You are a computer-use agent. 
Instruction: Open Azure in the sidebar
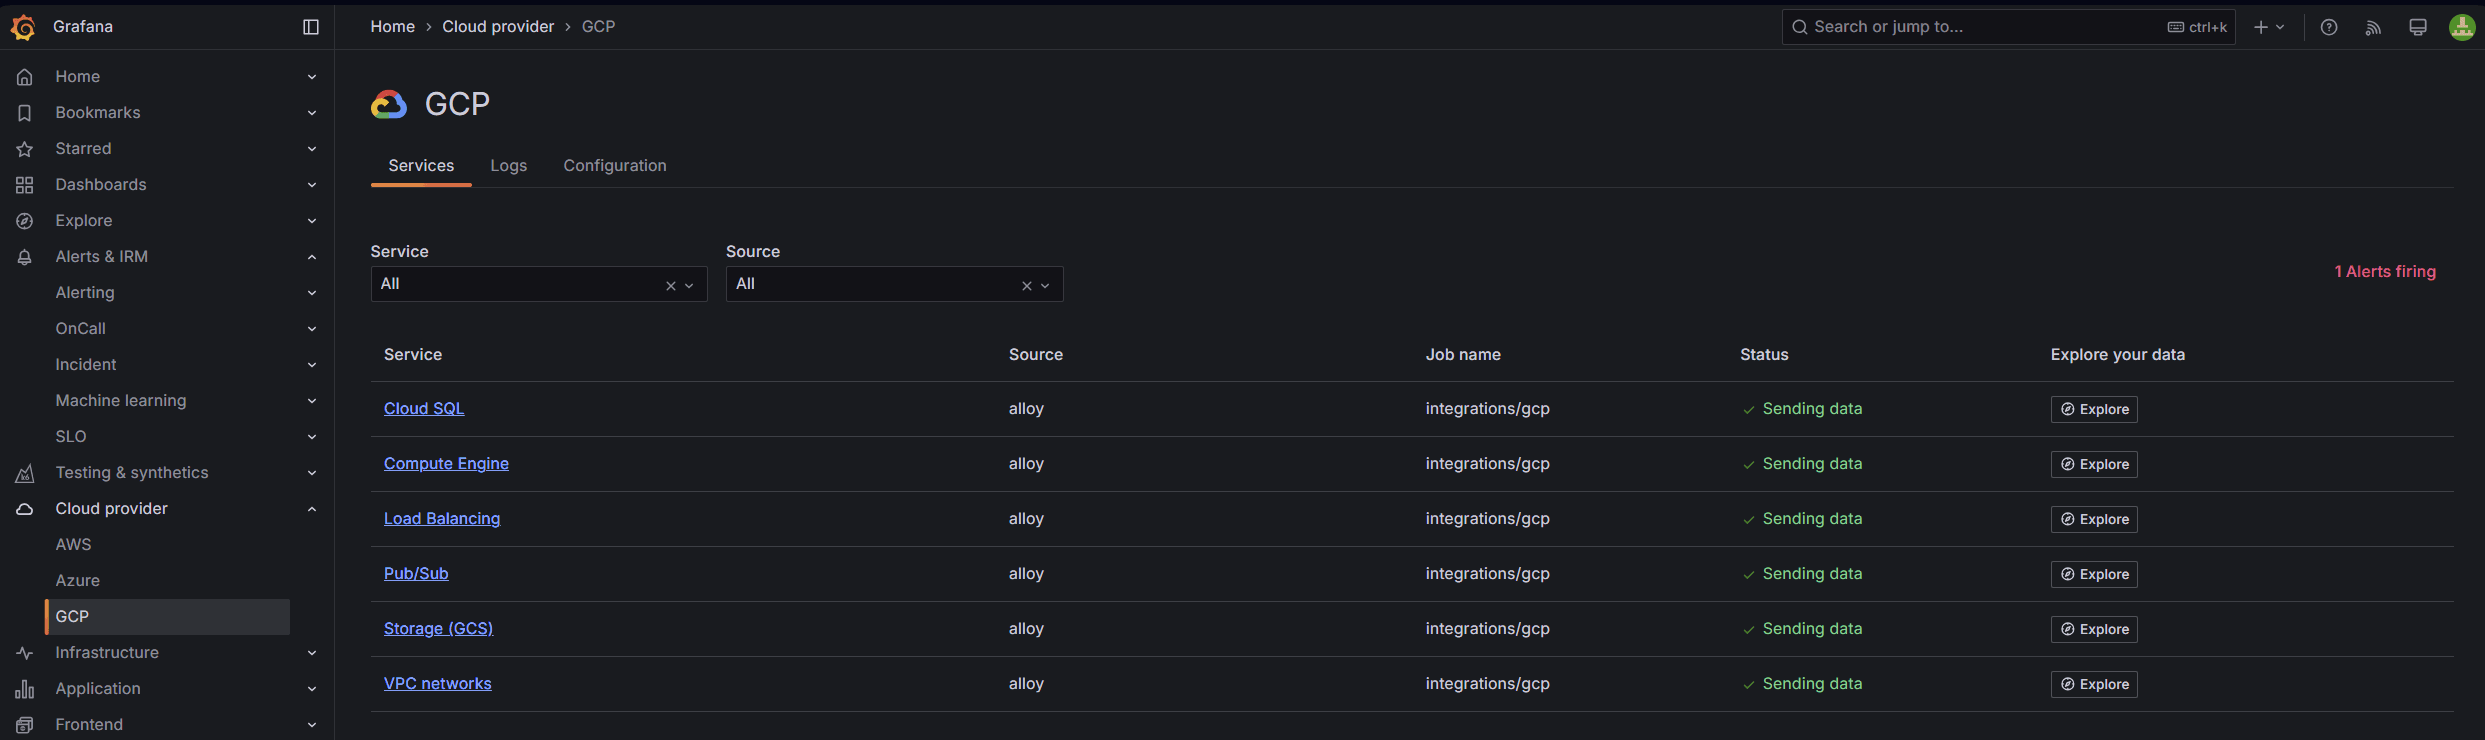coord(77,581)
